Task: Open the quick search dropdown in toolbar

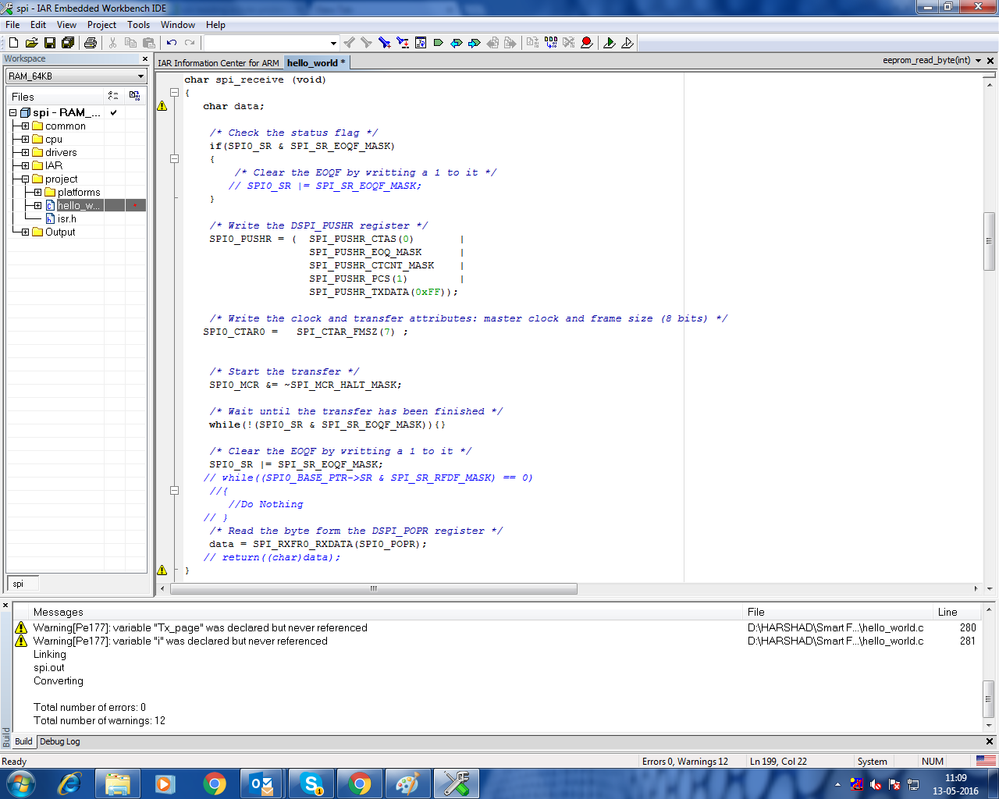Action: point(333,43)
